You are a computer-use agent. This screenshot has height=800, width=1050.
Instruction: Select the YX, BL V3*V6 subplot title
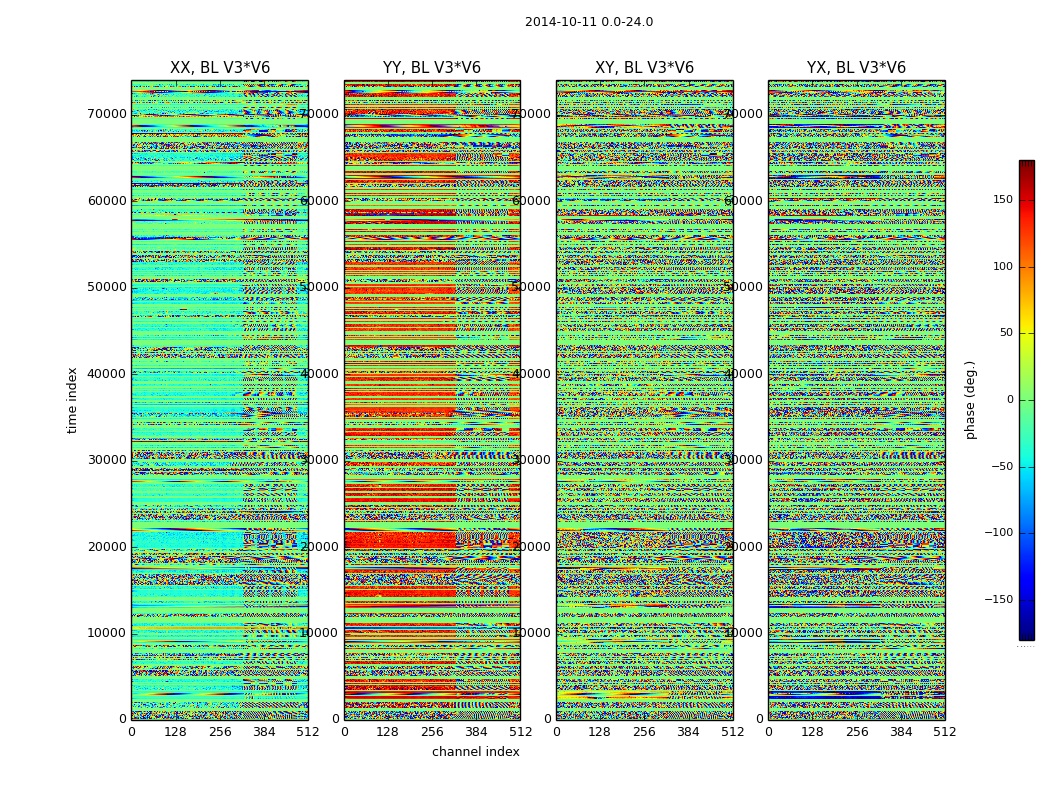click(856, 68)
